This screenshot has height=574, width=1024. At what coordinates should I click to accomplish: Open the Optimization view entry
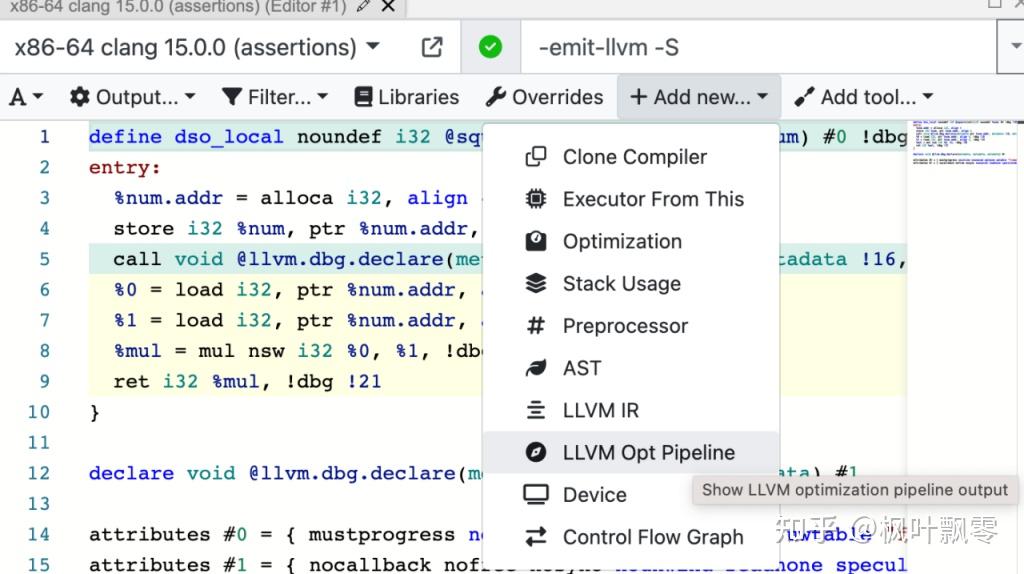(x=631, y=241)
